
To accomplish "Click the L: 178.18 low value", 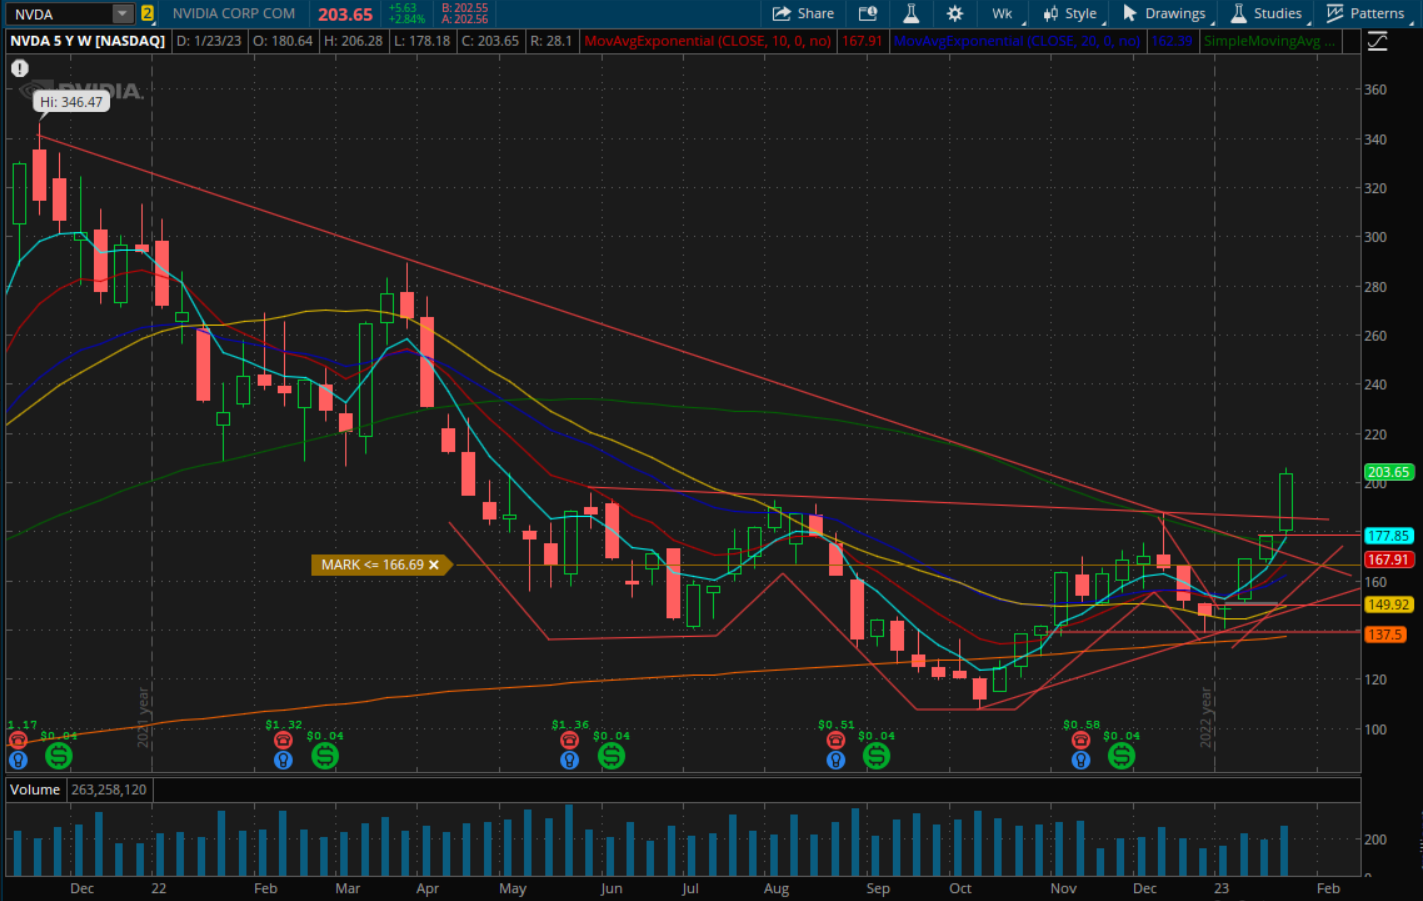I will (x=422, y=41).
